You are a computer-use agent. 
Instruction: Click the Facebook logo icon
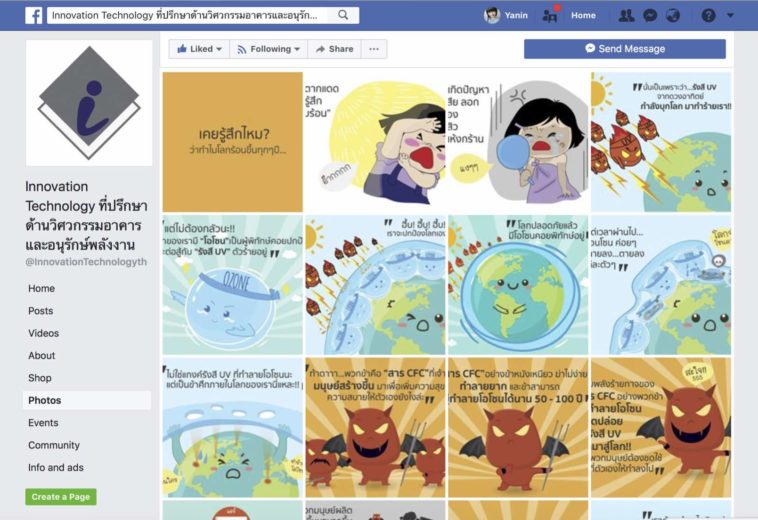[34, 15]
